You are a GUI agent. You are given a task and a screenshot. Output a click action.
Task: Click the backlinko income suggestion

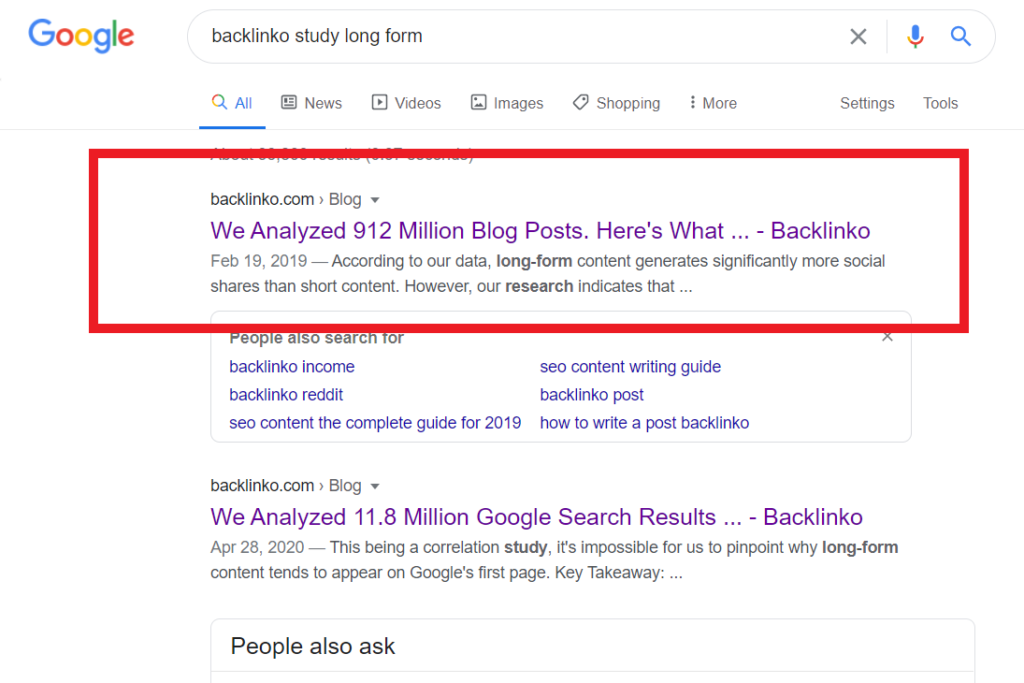[292, 367]
